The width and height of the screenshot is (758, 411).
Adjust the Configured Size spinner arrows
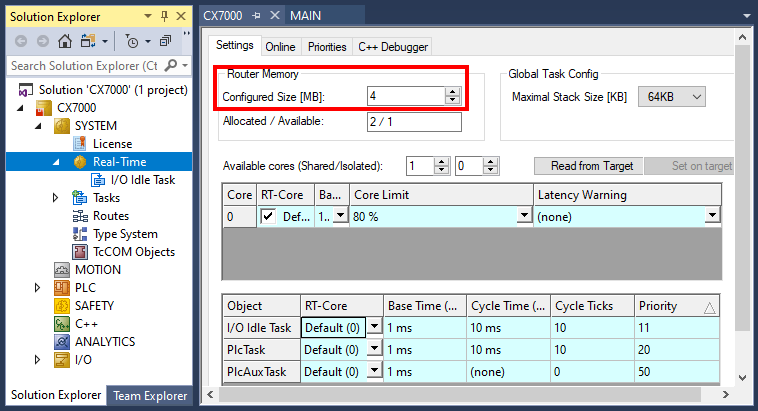pos(452,96)
